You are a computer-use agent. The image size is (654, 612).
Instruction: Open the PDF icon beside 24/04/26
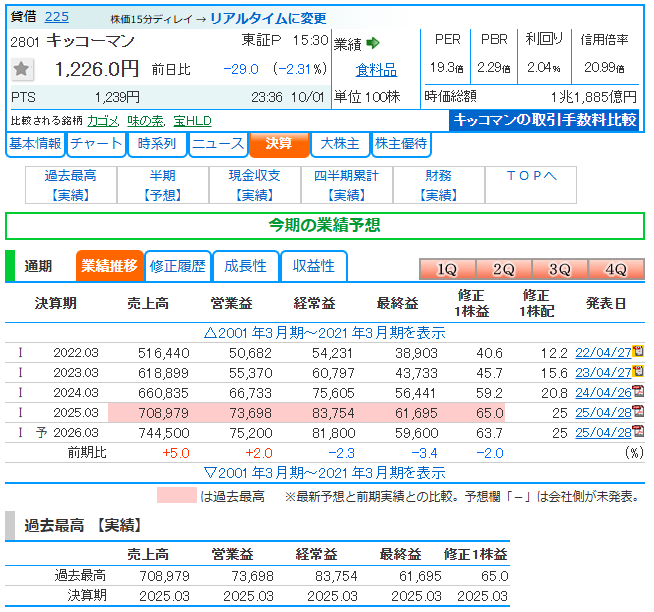tap(638, 392)
